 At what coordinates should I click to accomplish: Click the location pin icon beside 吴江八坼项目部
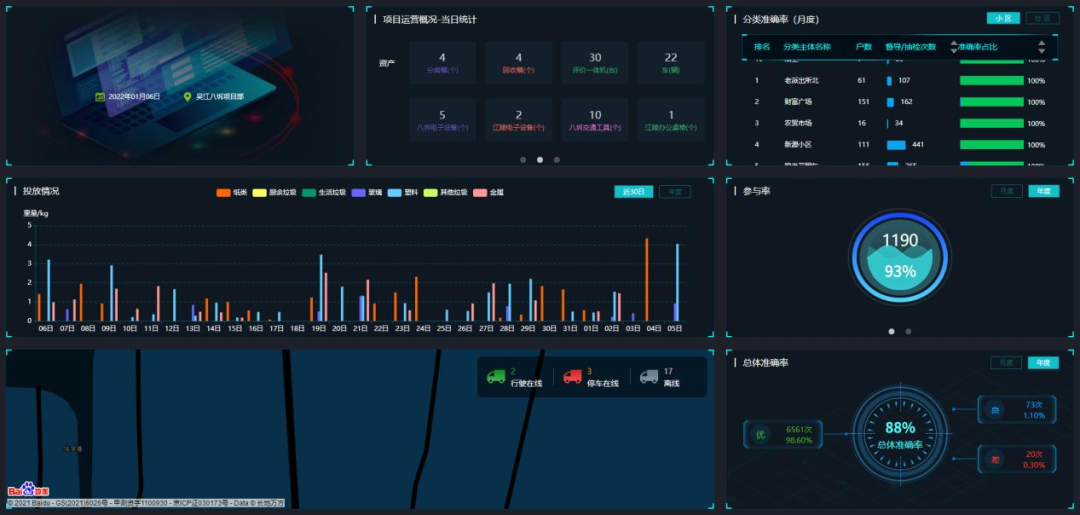[x=187, y=97]
